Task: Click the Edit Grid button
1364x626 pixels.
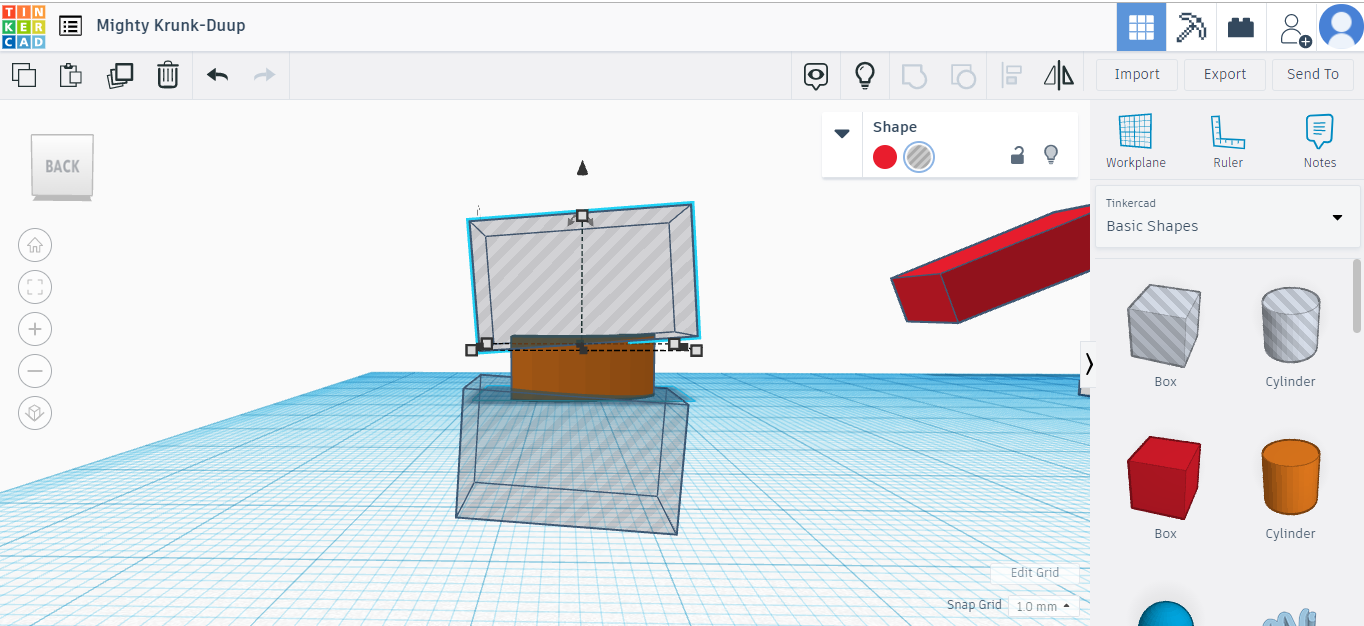Action: click(1034, 573)
